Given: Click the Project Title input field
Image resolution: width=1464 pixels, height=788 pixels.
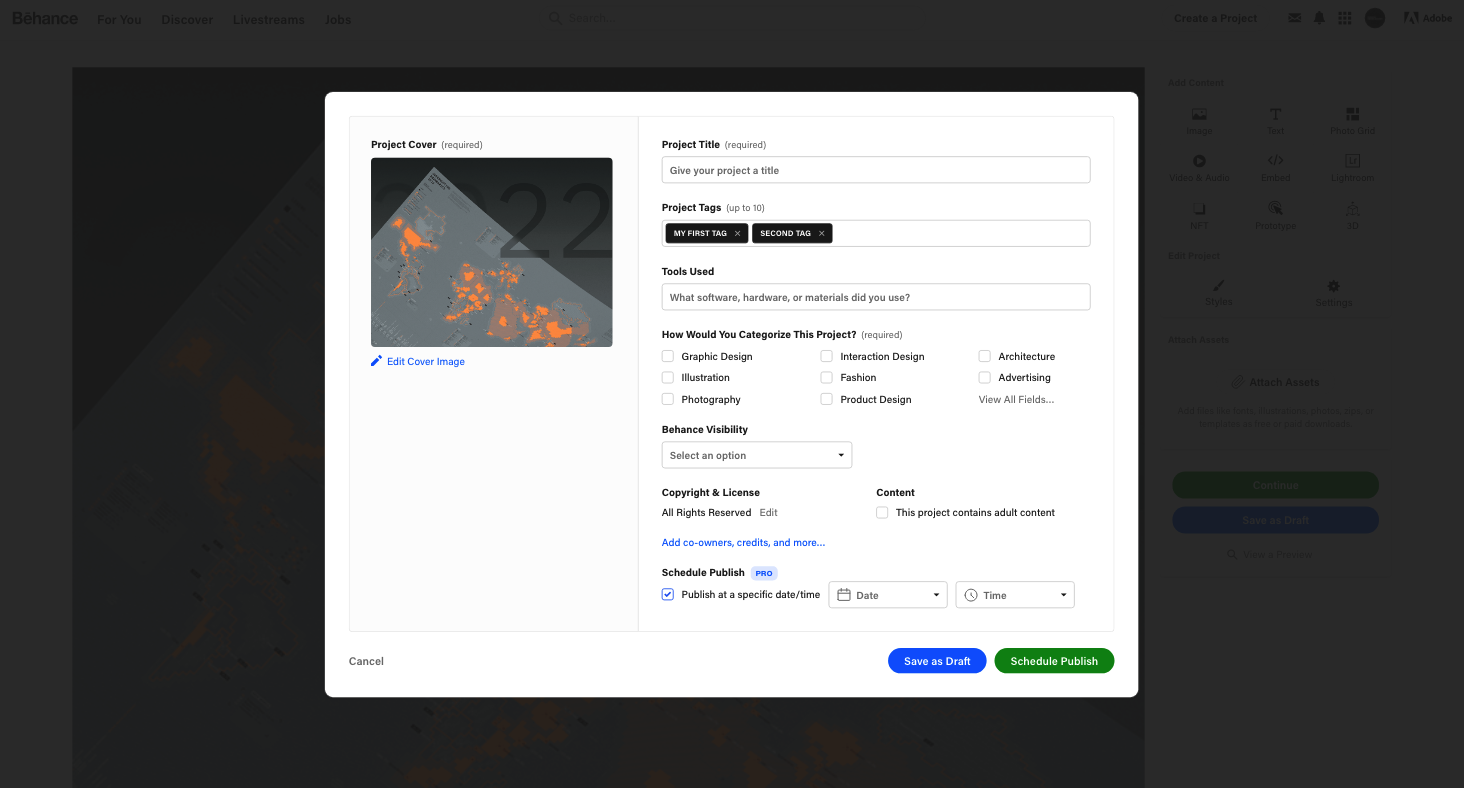Looking at the screenshot, I should point(875,169).
